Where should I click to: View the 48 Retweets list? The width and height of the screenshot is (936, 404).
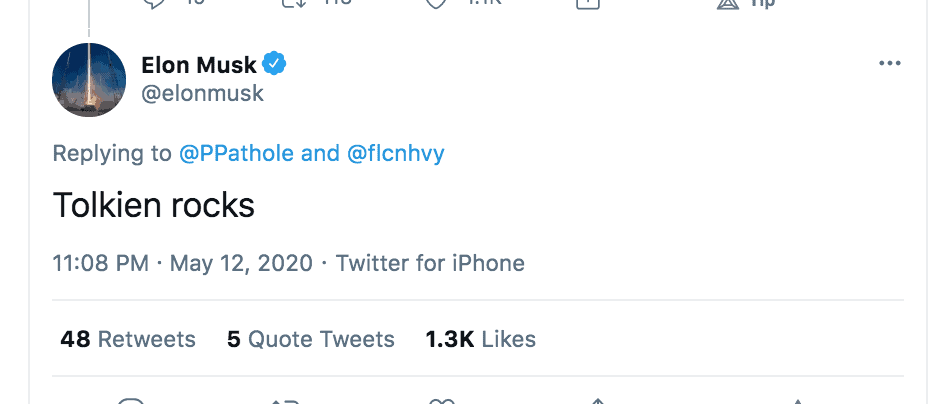coord(128,339)
